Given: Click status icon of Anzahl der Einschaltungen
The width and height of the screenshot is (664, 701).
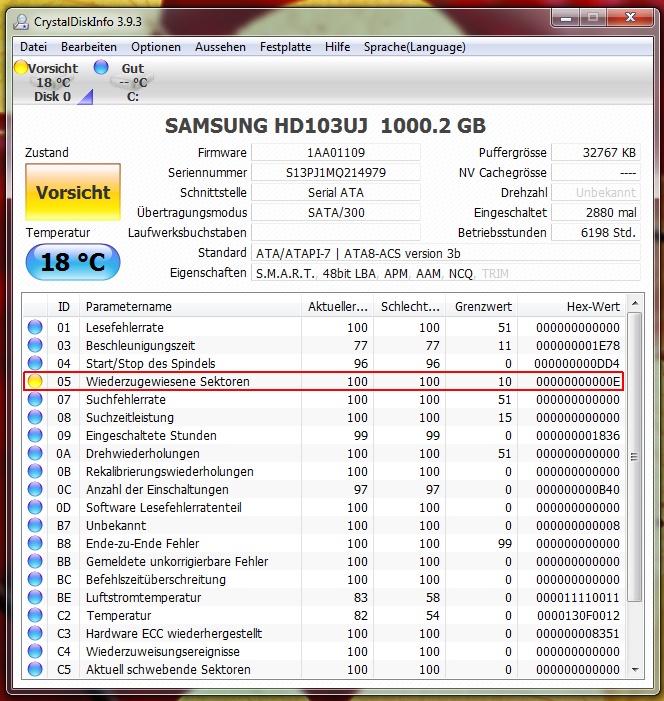Looking at the screenshot, I should click(x=35, y=489).
